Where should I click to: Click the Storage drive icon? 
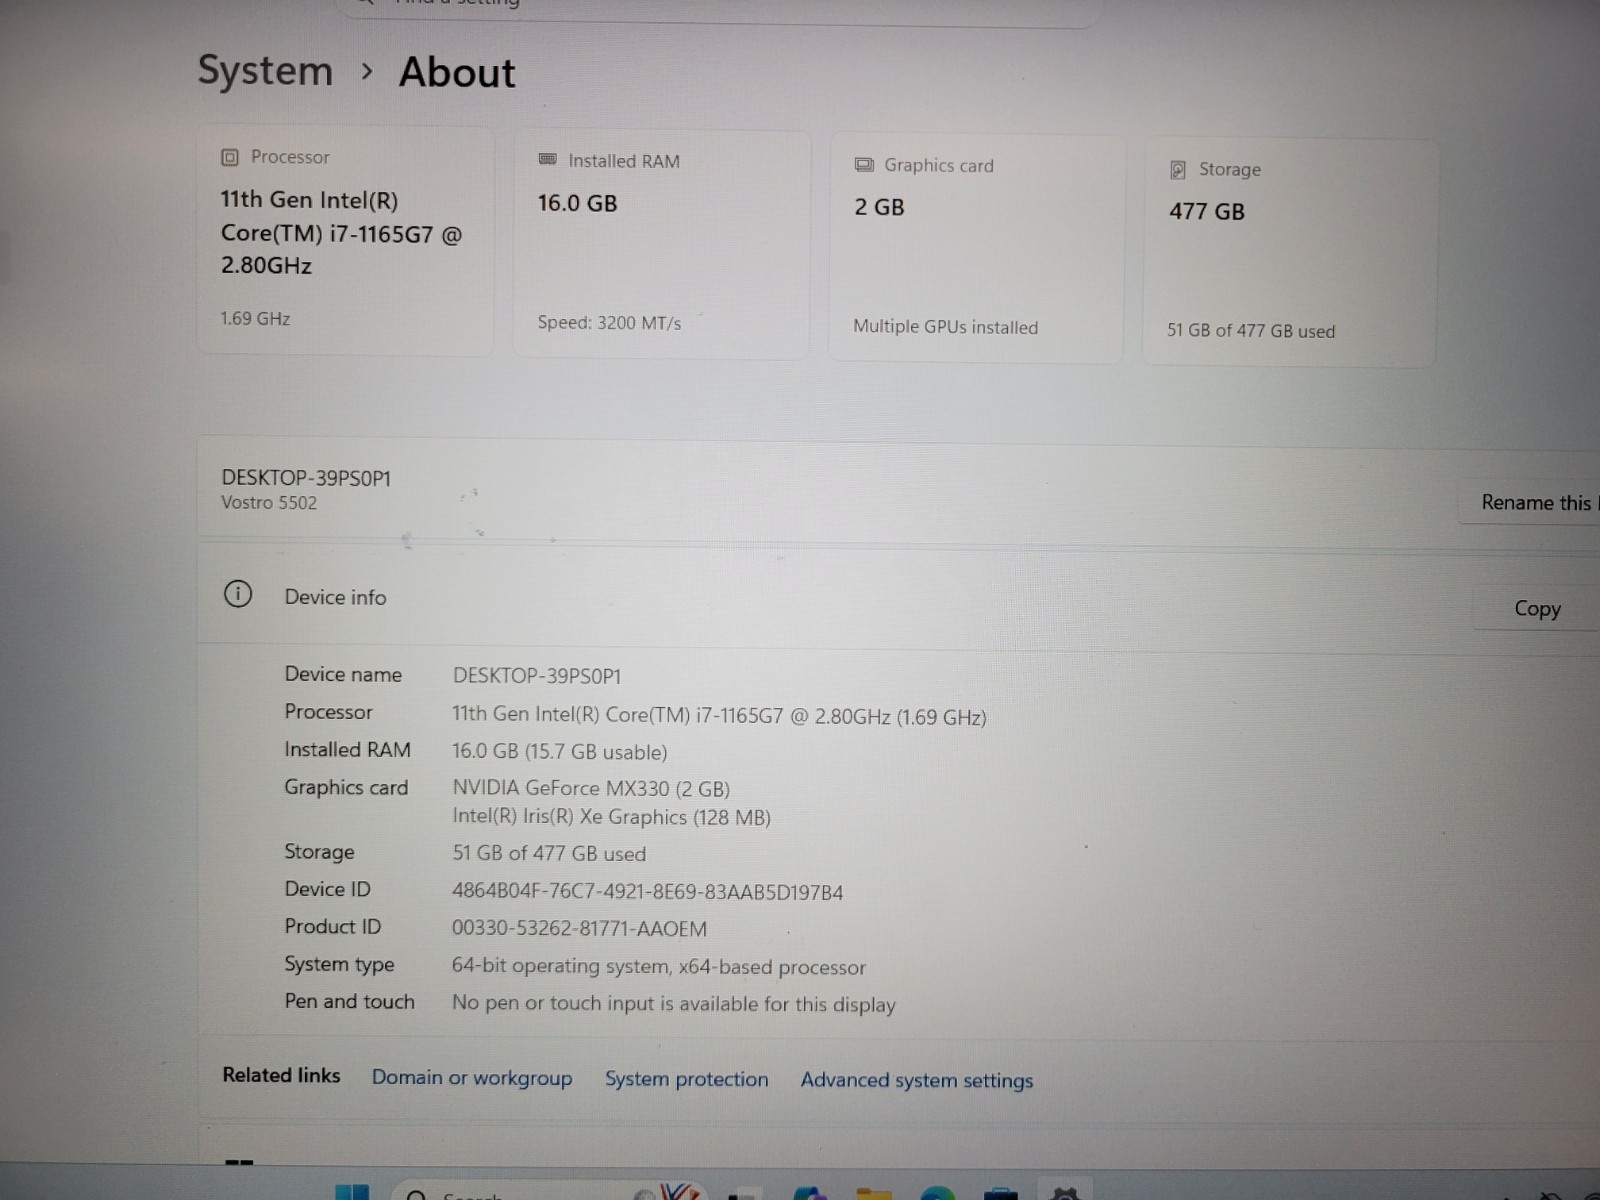(1178, 170)
